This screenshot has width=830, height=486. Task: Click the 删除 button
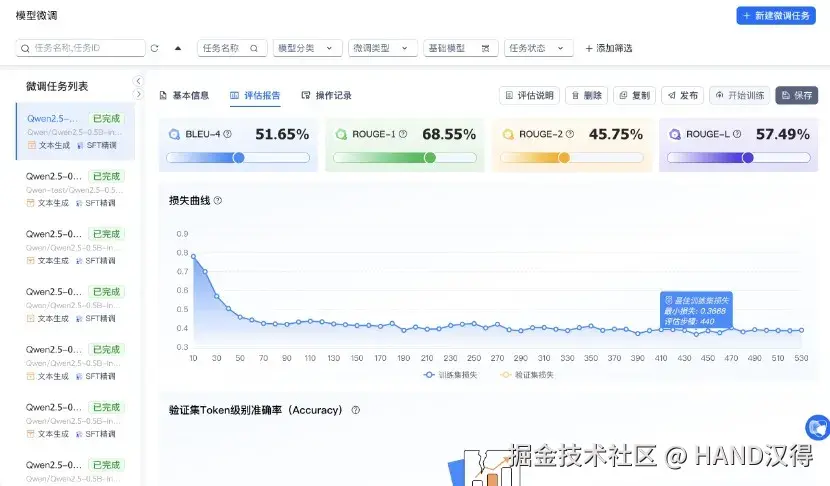click(587, 95)
